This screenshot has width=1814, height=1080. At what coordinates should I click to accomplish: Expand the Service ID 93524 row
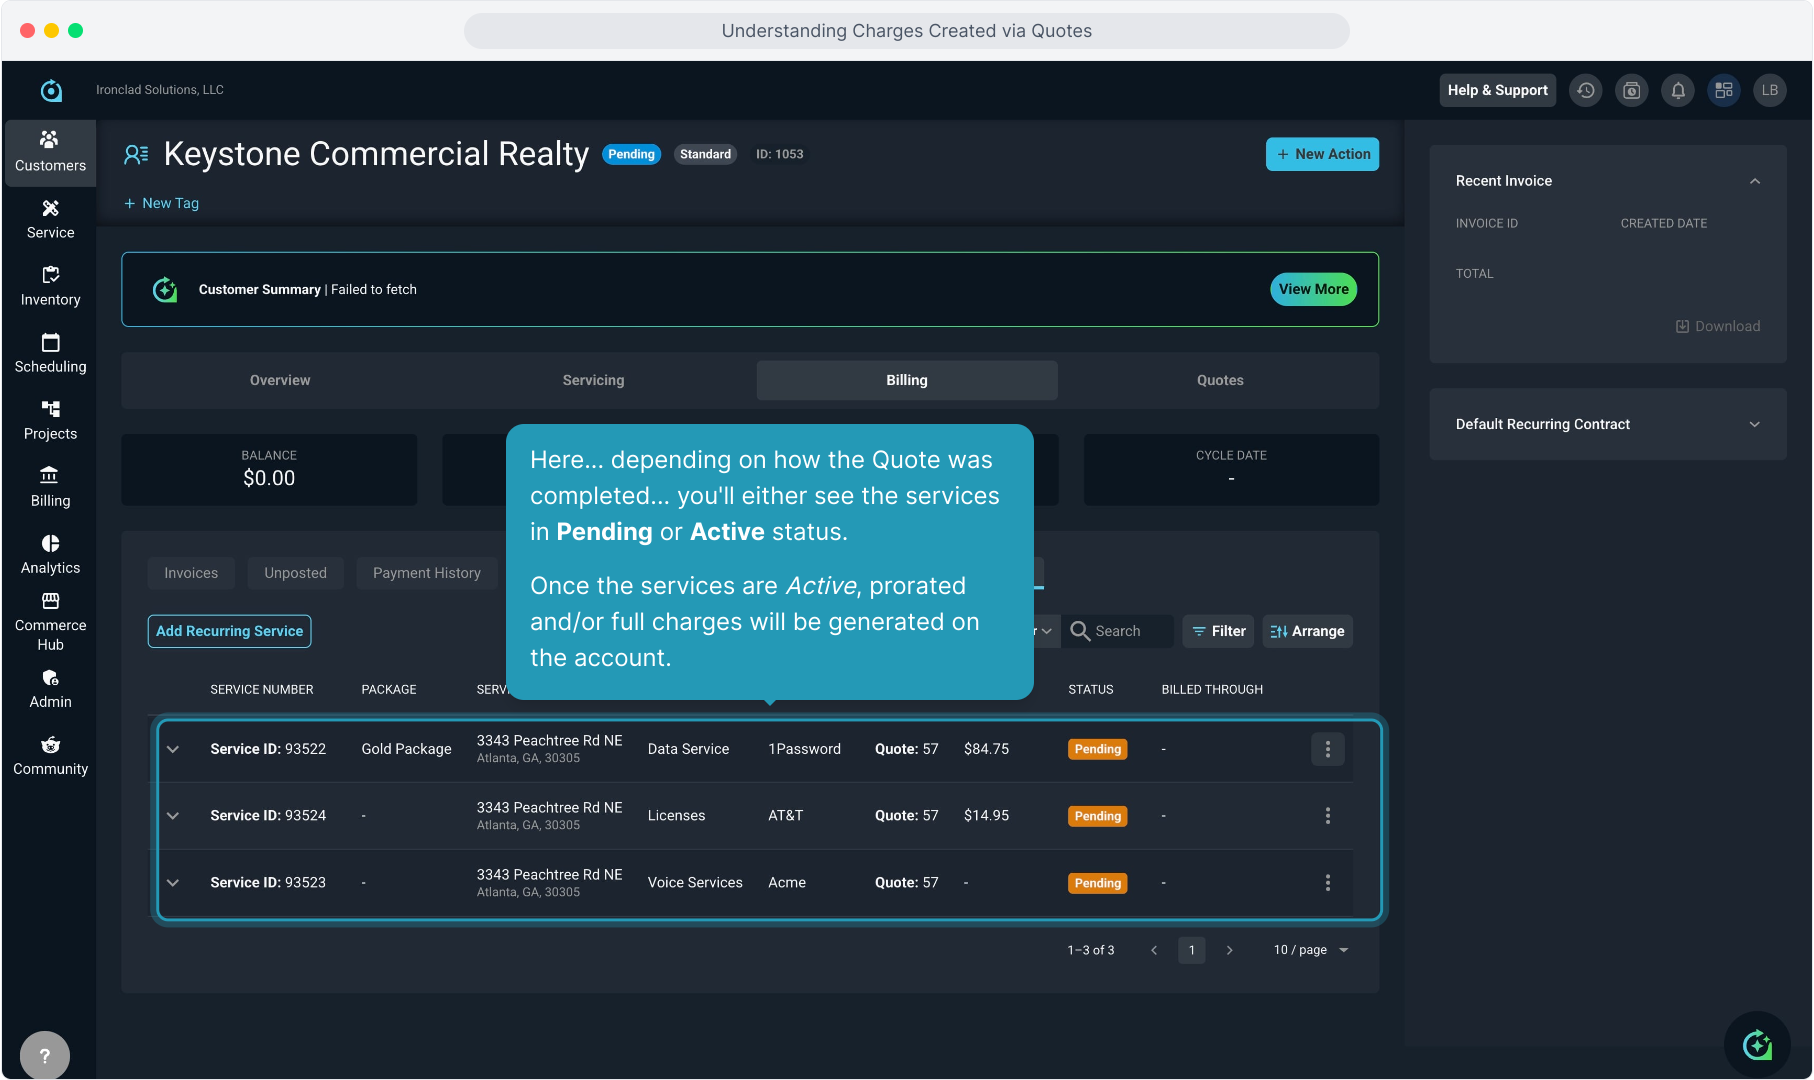click(x=173, y=816)
